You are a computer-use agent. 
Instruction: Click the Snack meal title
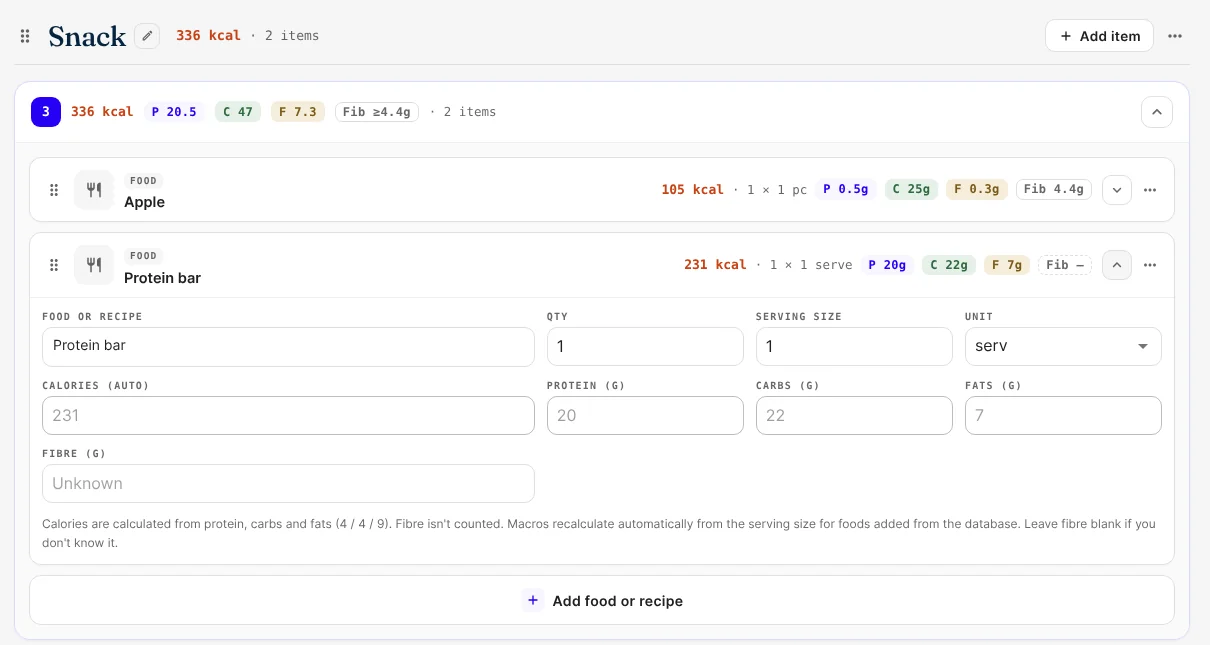pyautogui.click(x=87, y=36)
